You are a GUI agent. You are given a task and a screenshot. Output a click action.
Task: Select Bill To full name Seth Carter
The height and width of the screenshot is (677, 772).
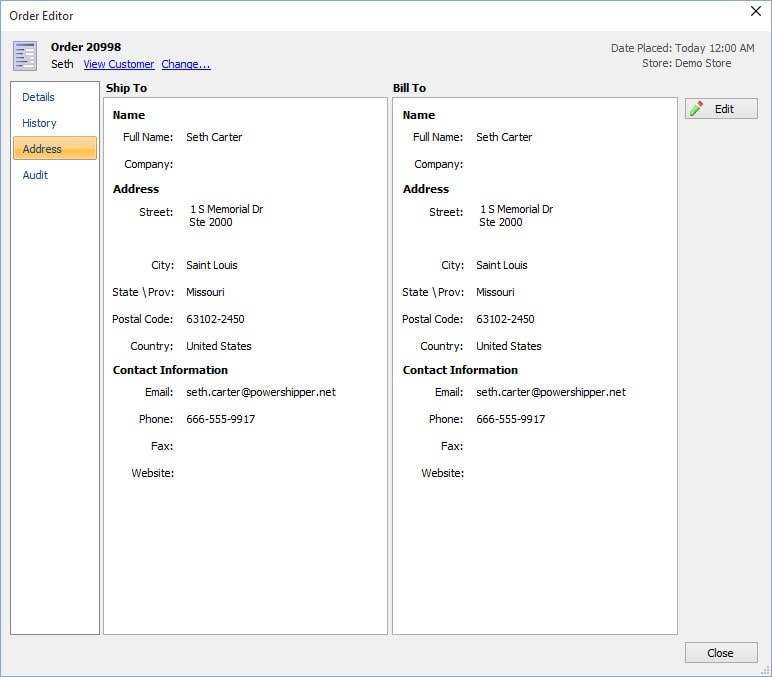(504, 137)
